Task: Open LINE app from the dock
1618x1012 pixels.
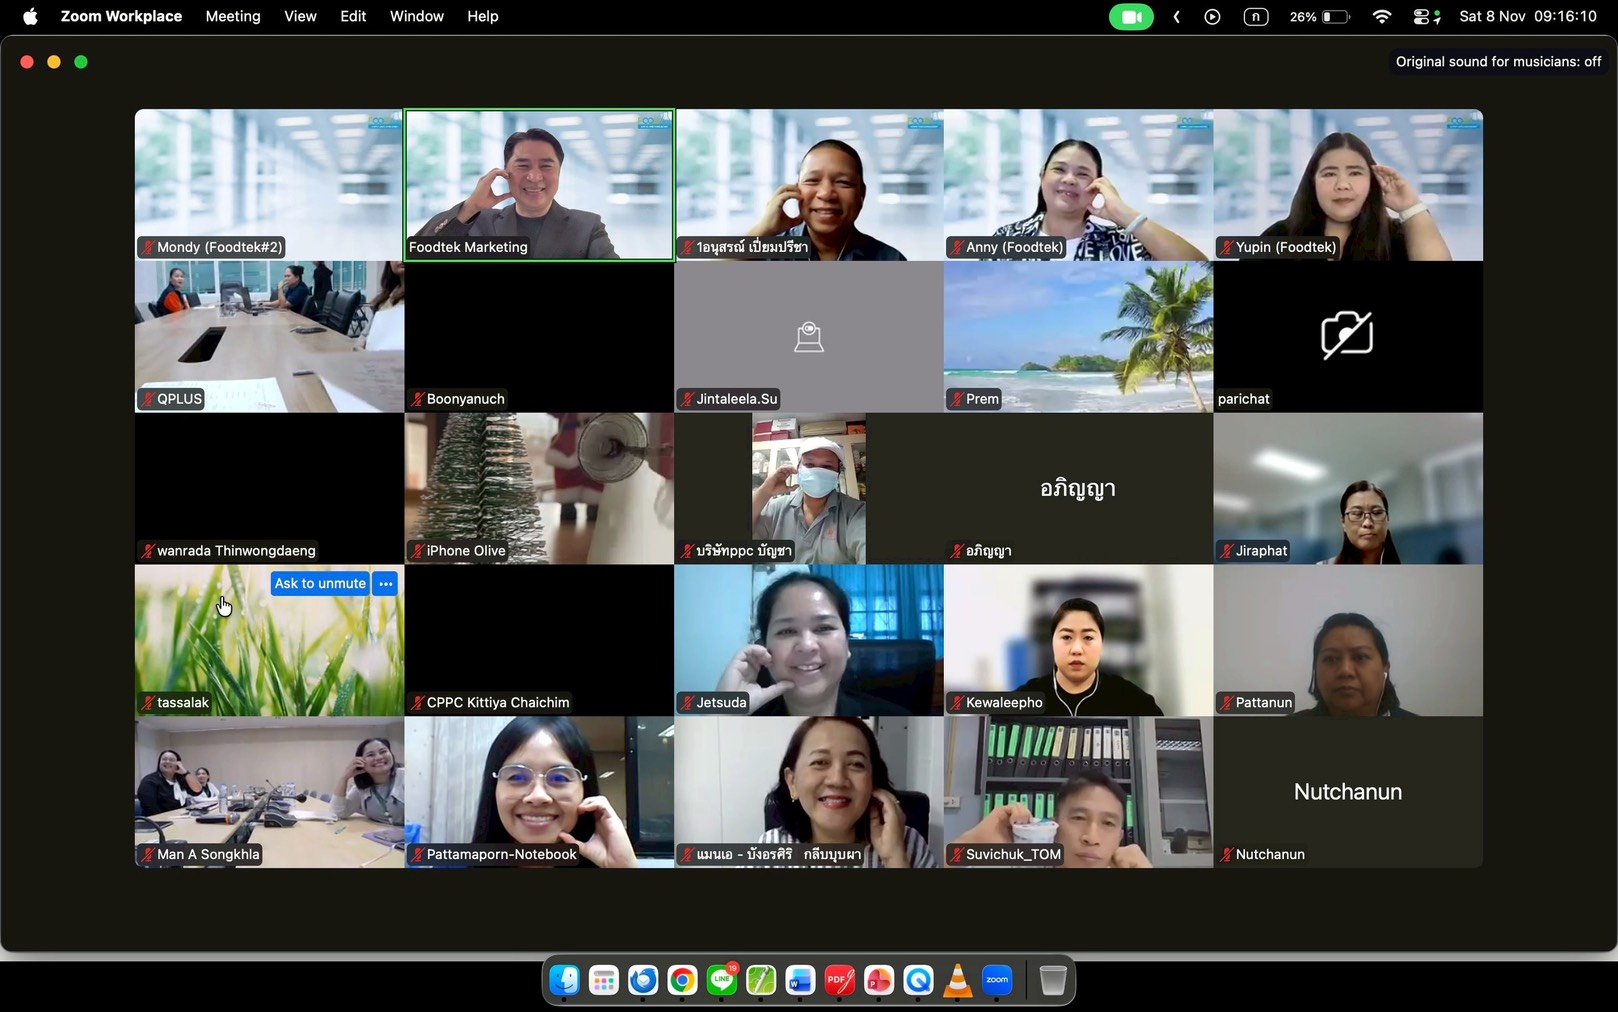Action: (x=722, y=981)
